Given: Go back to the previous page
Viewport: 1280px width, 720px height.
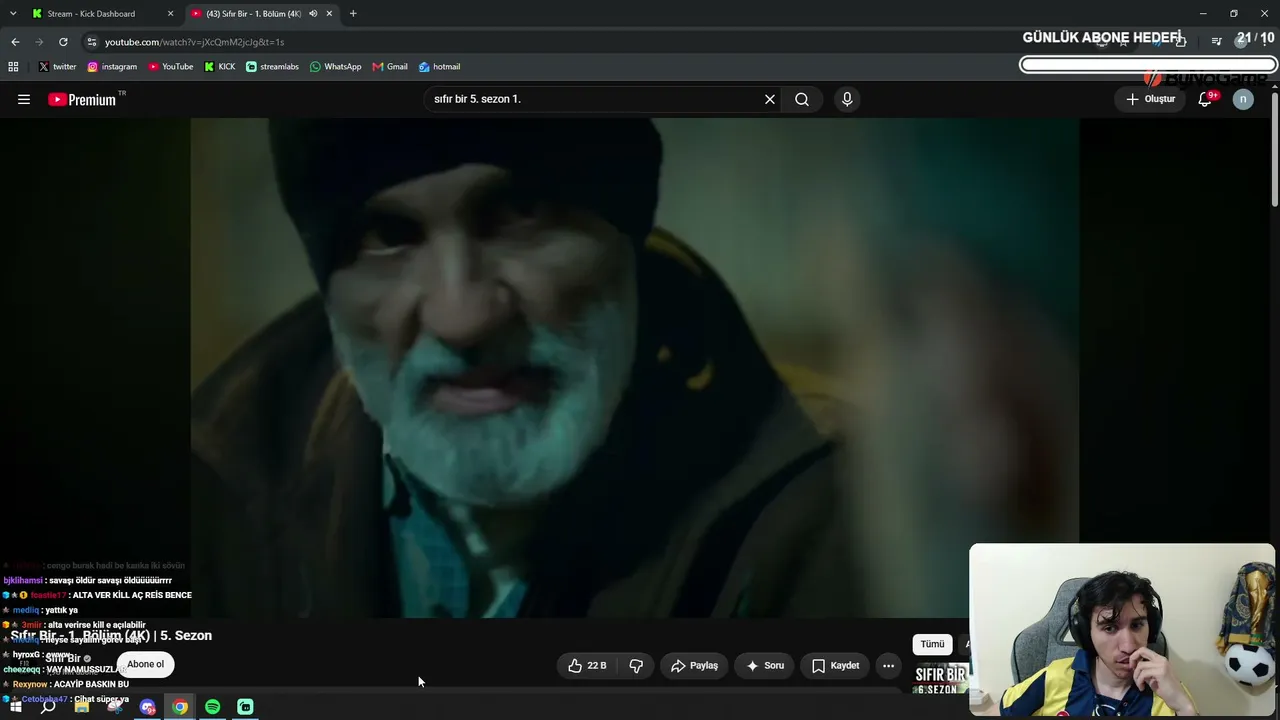Looking at the screenshot, I should tap(15, 42).
